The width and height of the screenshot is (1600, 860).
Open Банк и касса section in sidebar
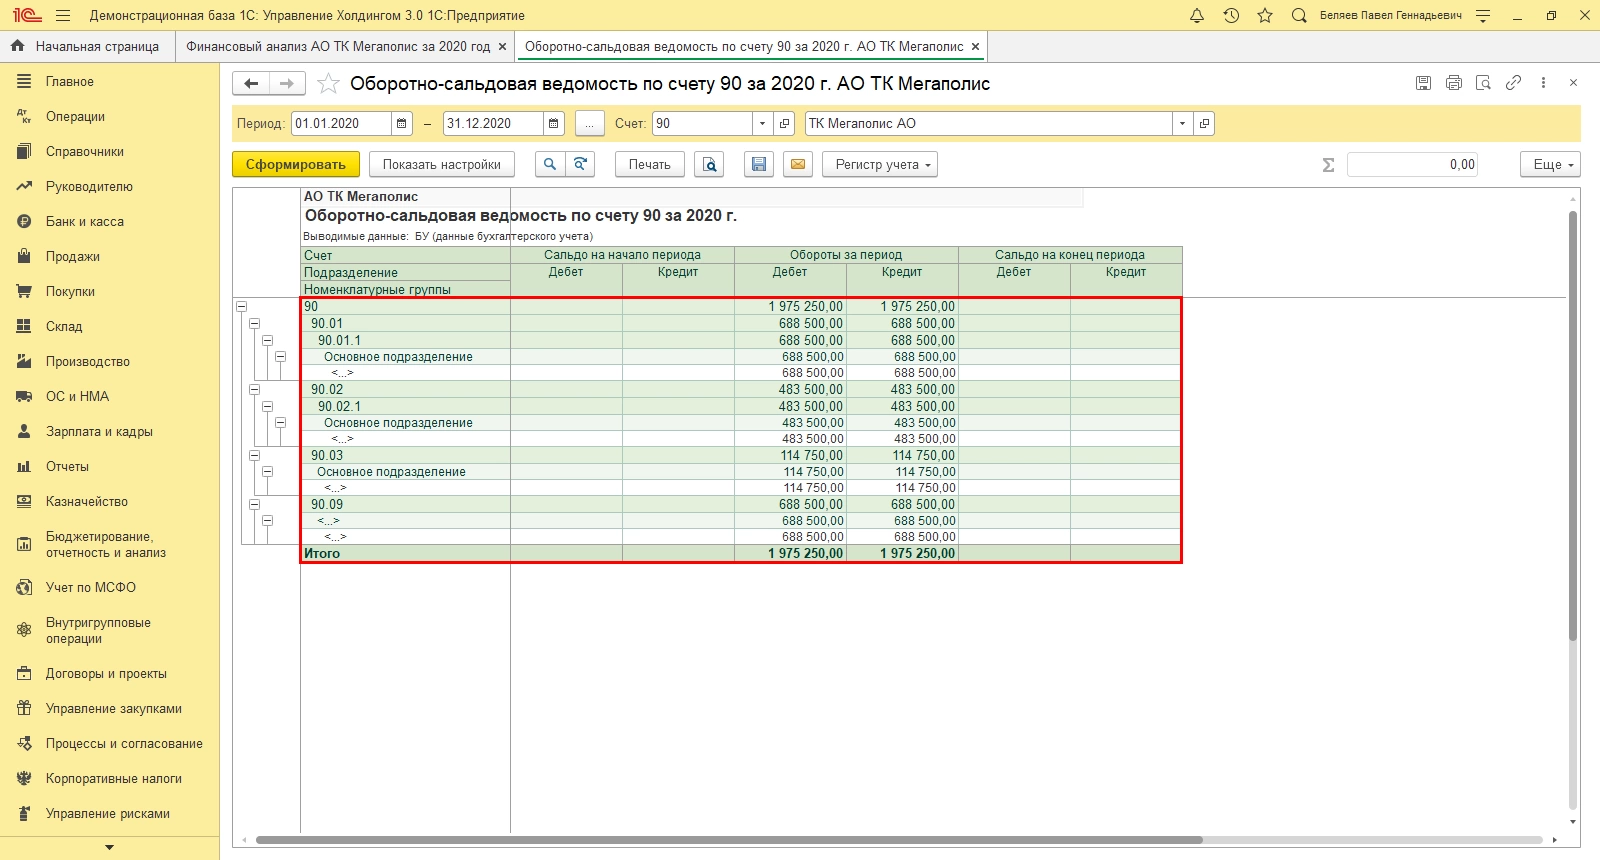tap(85, 222)
